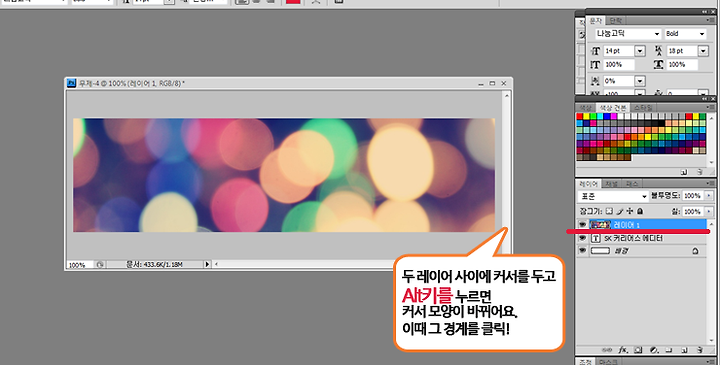
Task: Pick the yellow swatch next to red
Action: [x=586, y=116]
